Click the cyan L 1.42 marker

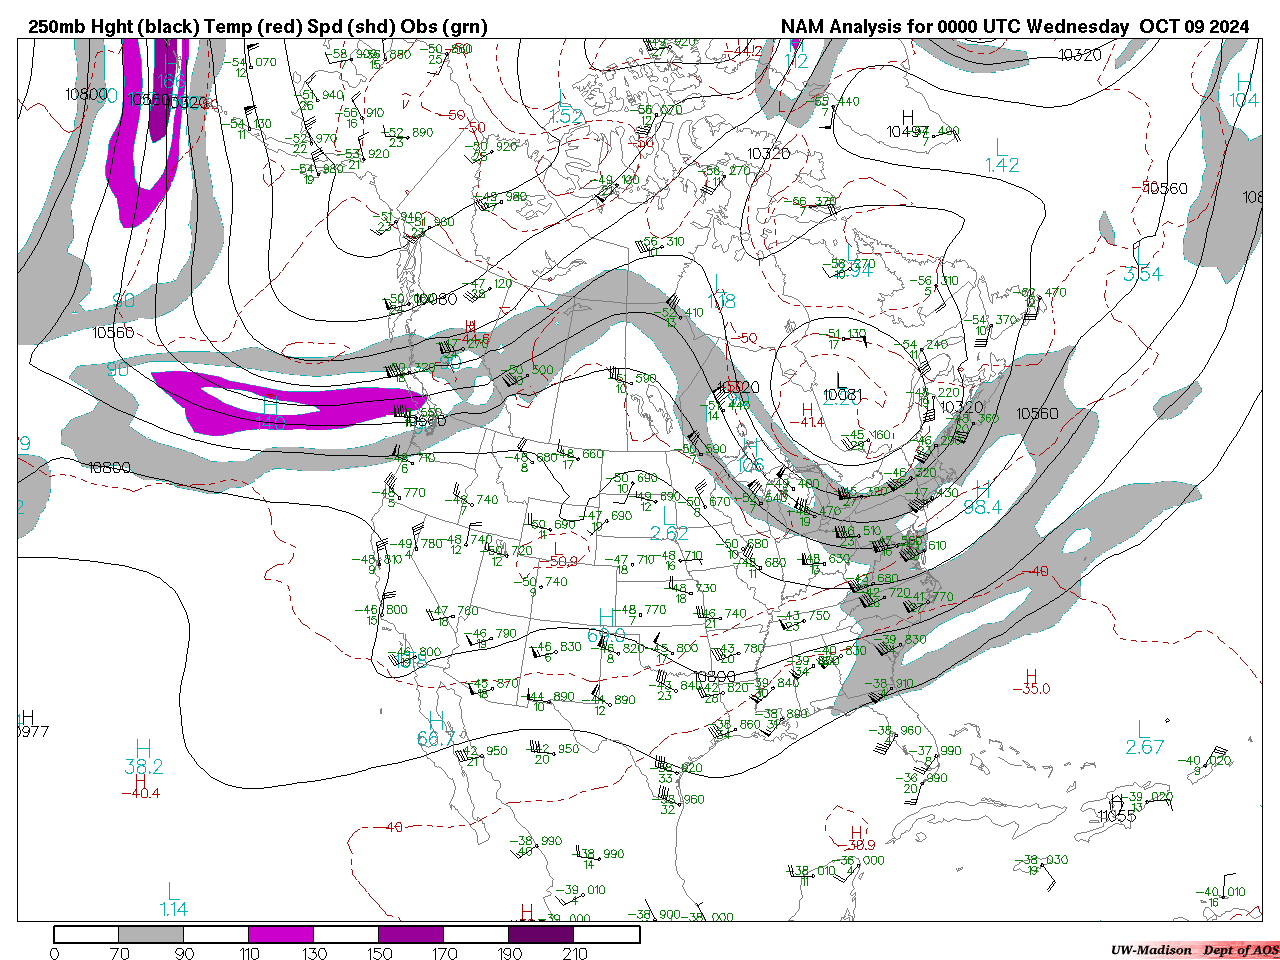click(x=1001, y=156)
